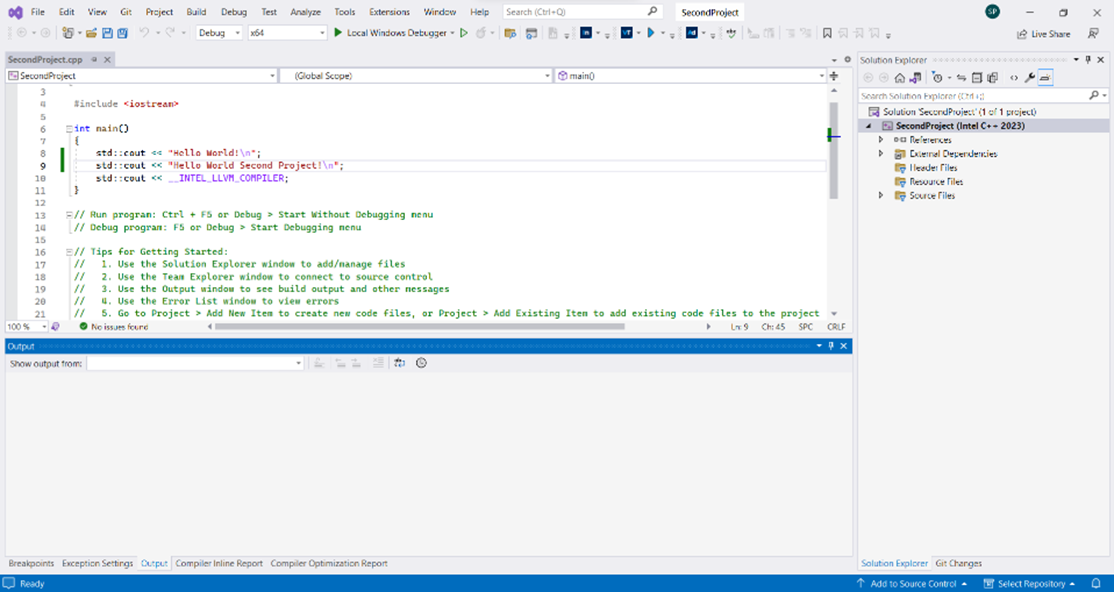This screenshot has height=592, width=1114.
Task: Click the Home icon in Solution Explorer
Action: (900, 77)
